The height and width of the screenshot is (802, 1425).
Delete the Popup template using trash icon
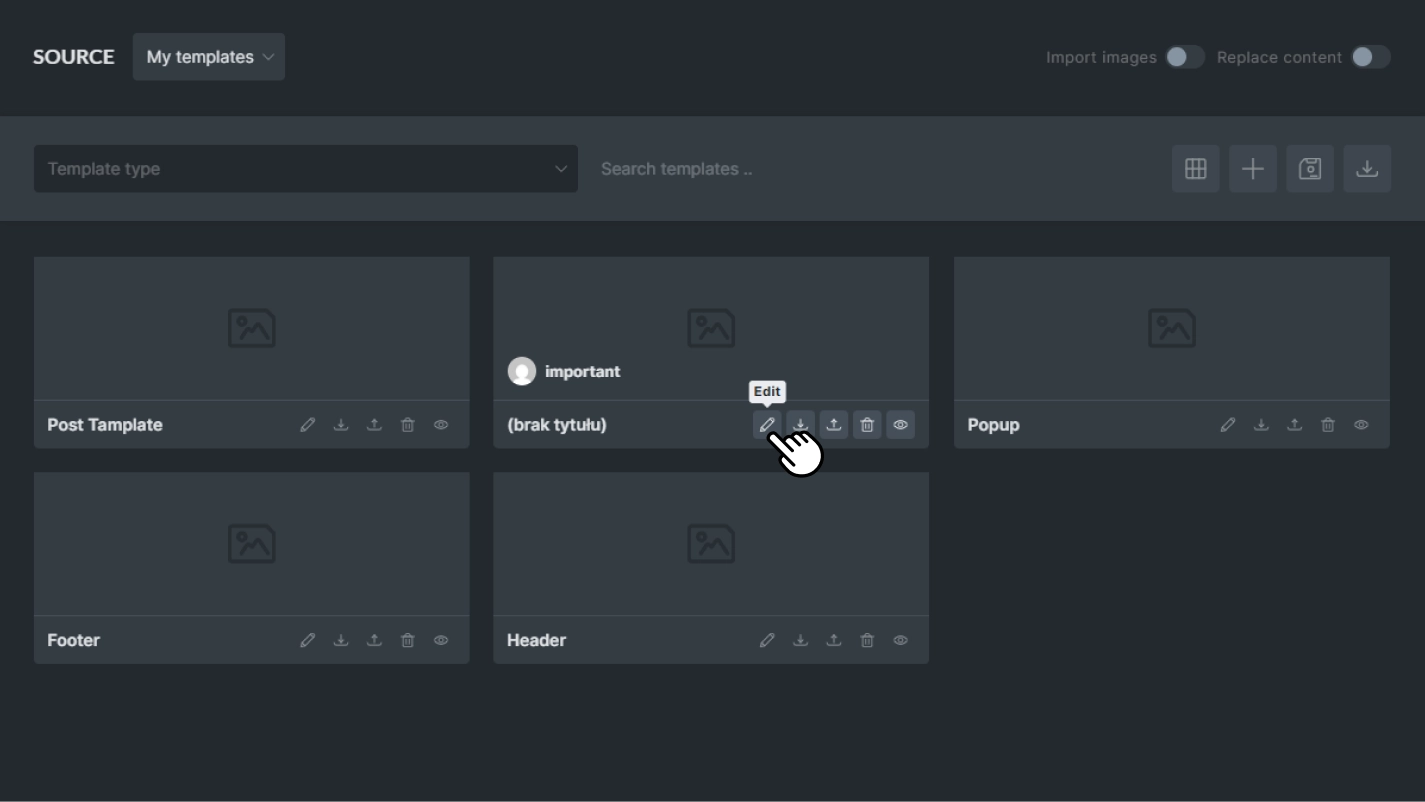click(1328, 425)
